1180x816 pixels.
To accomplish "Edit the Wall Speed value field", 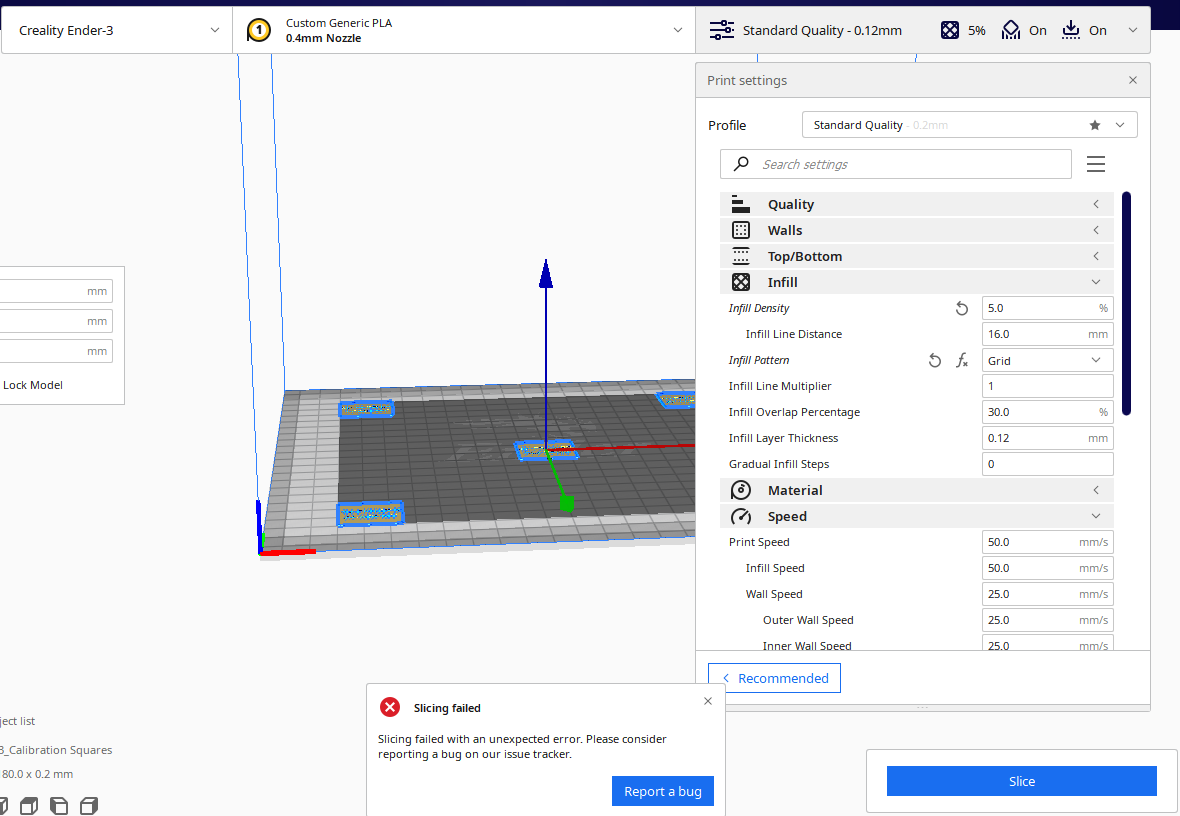I will click(1047, 594).
